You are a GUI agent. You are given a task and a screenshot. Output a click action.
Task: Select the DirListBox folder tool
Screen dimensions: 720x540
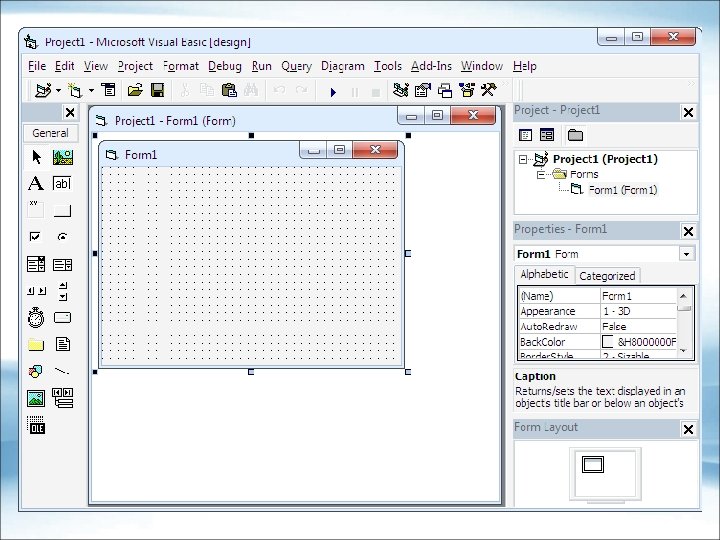tap(36, 344)
